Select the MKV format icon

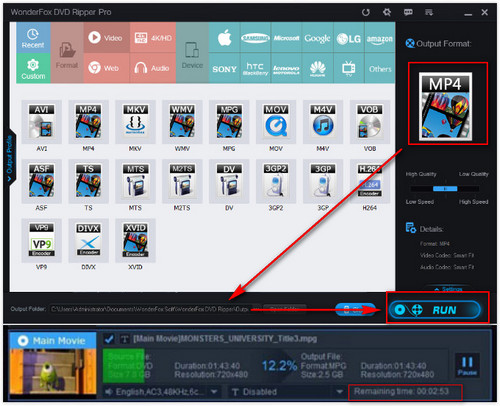click(135, 122)
